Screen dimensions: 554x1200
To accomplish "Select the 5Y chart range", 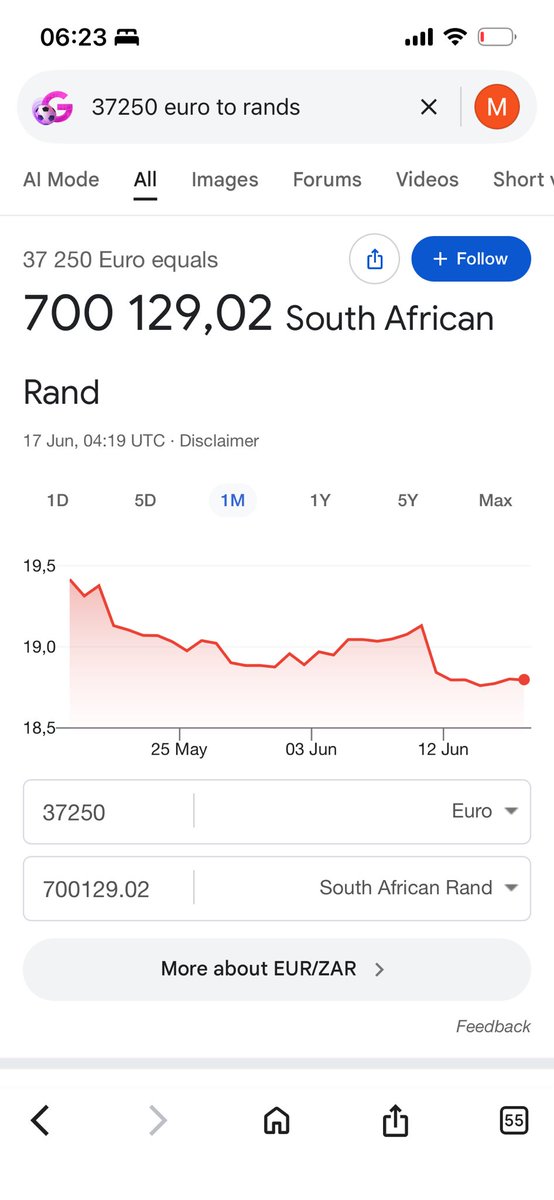I will point(407,500).
